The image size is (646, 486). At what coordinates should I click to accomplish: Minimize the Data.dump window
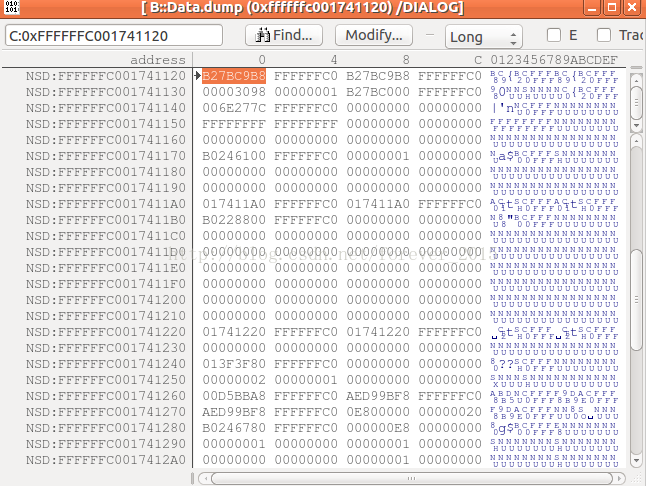(x=592, y=7)
